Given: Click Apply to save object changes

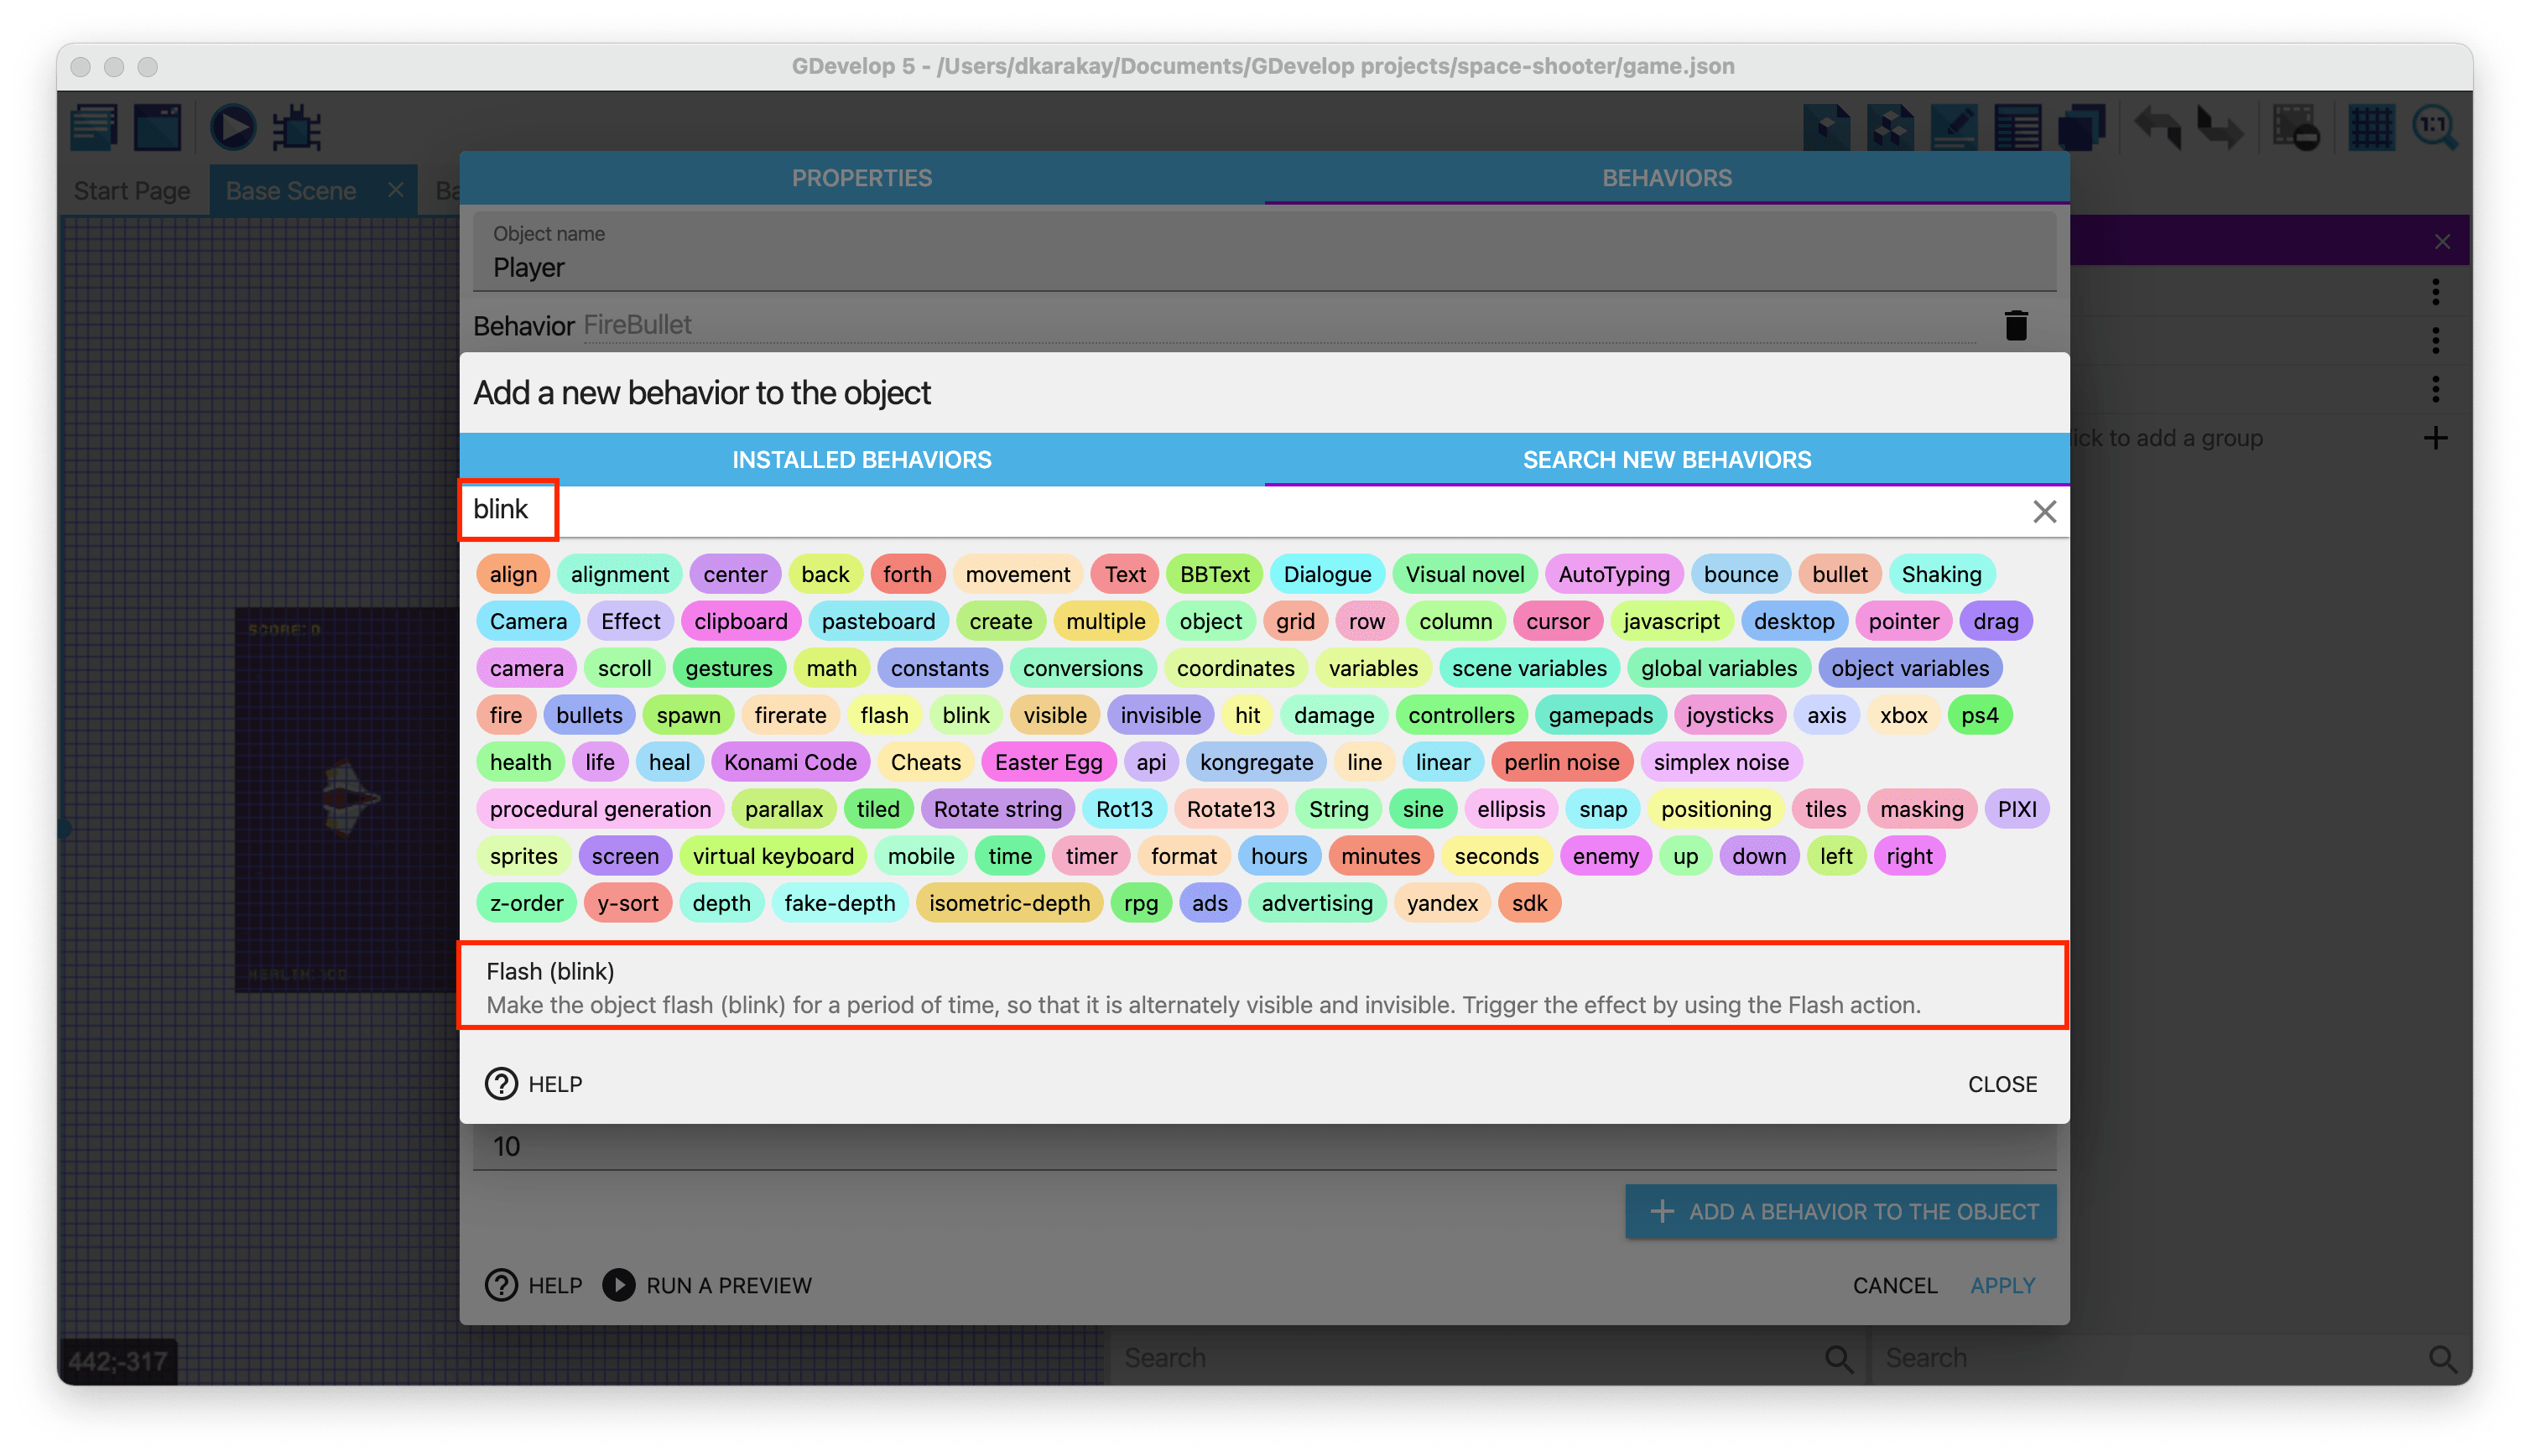Looking at the screenshot, I should click(x=2002, y=1285).
